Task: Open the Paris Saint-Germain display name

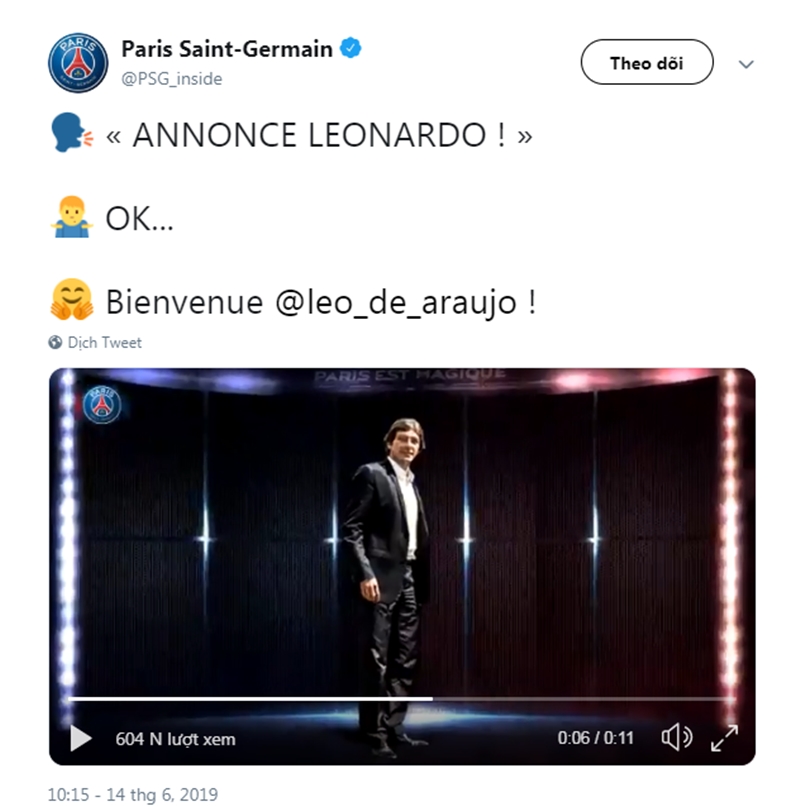Action: tap(227, 48)
